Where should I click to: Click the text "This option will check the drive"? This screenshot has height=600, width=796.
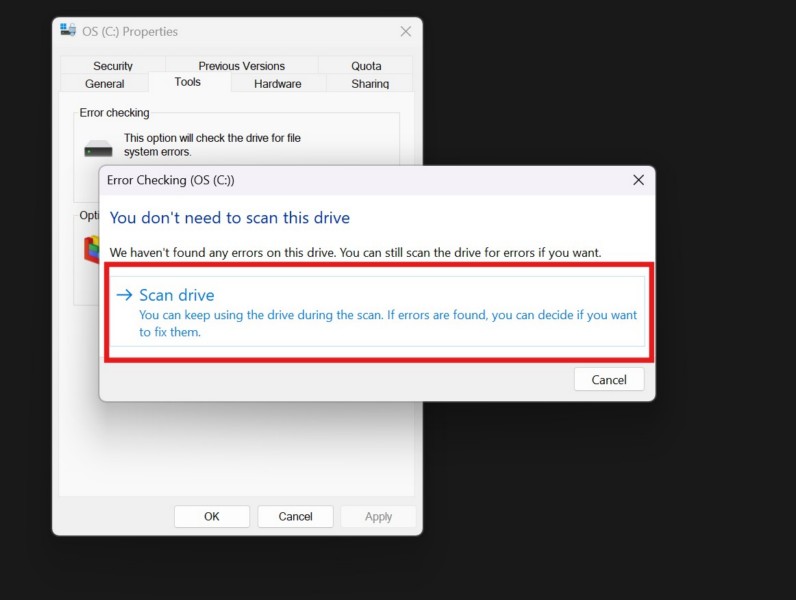196,138
